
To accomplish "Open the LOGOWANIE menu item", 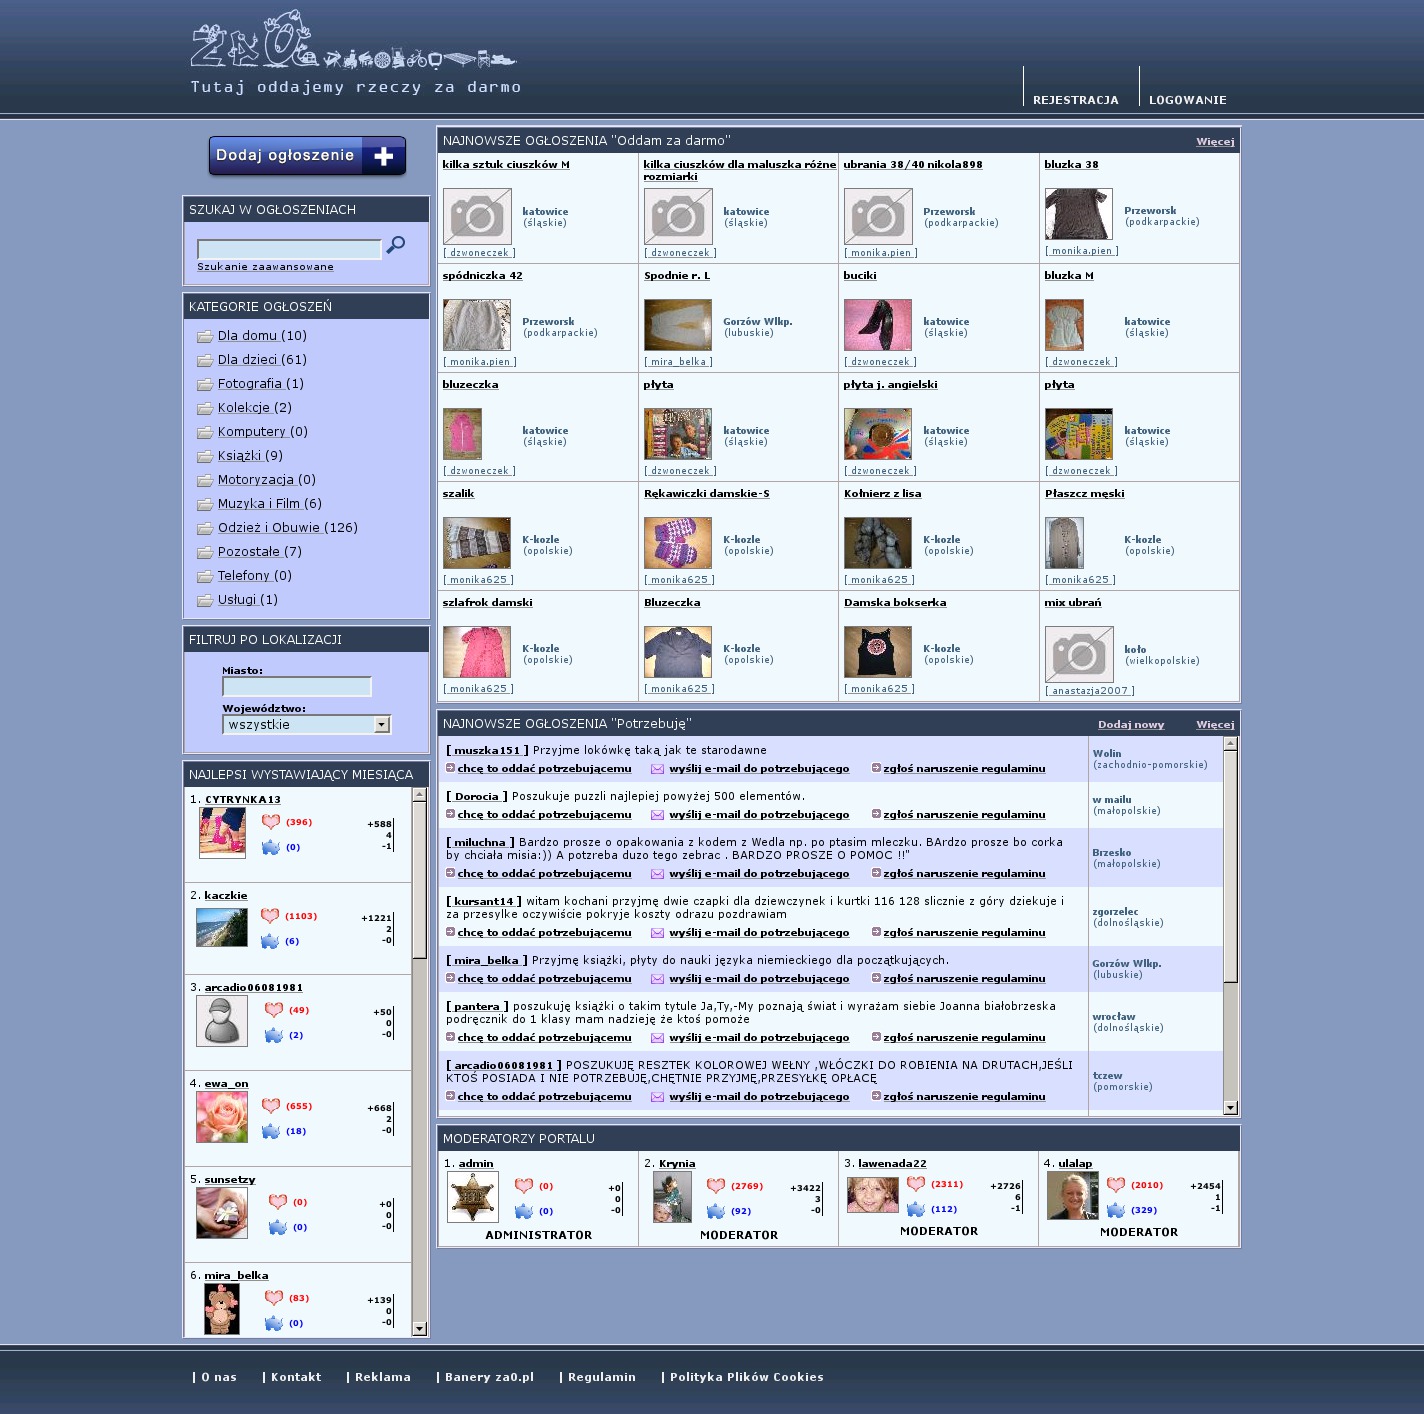I will [x=1187, y=100].
